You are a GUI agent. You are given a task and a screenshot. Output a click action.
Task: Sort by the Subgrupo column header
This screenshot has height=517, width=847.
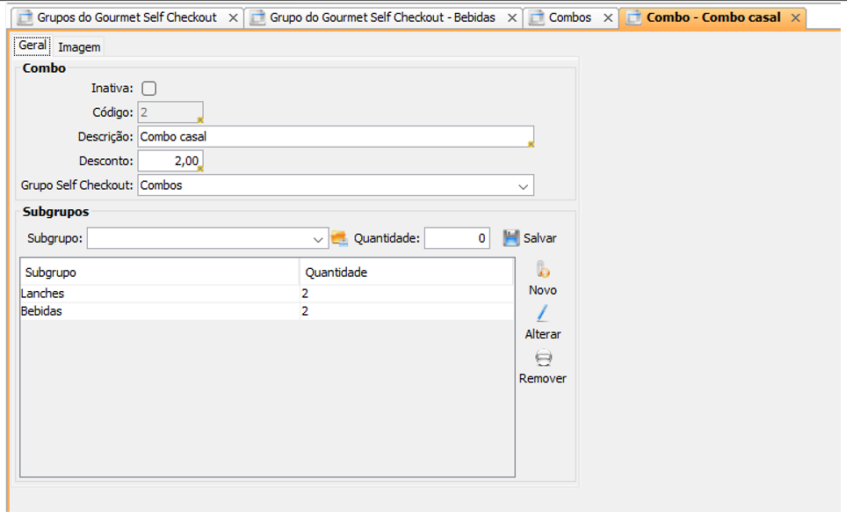(x=160, y=272)
